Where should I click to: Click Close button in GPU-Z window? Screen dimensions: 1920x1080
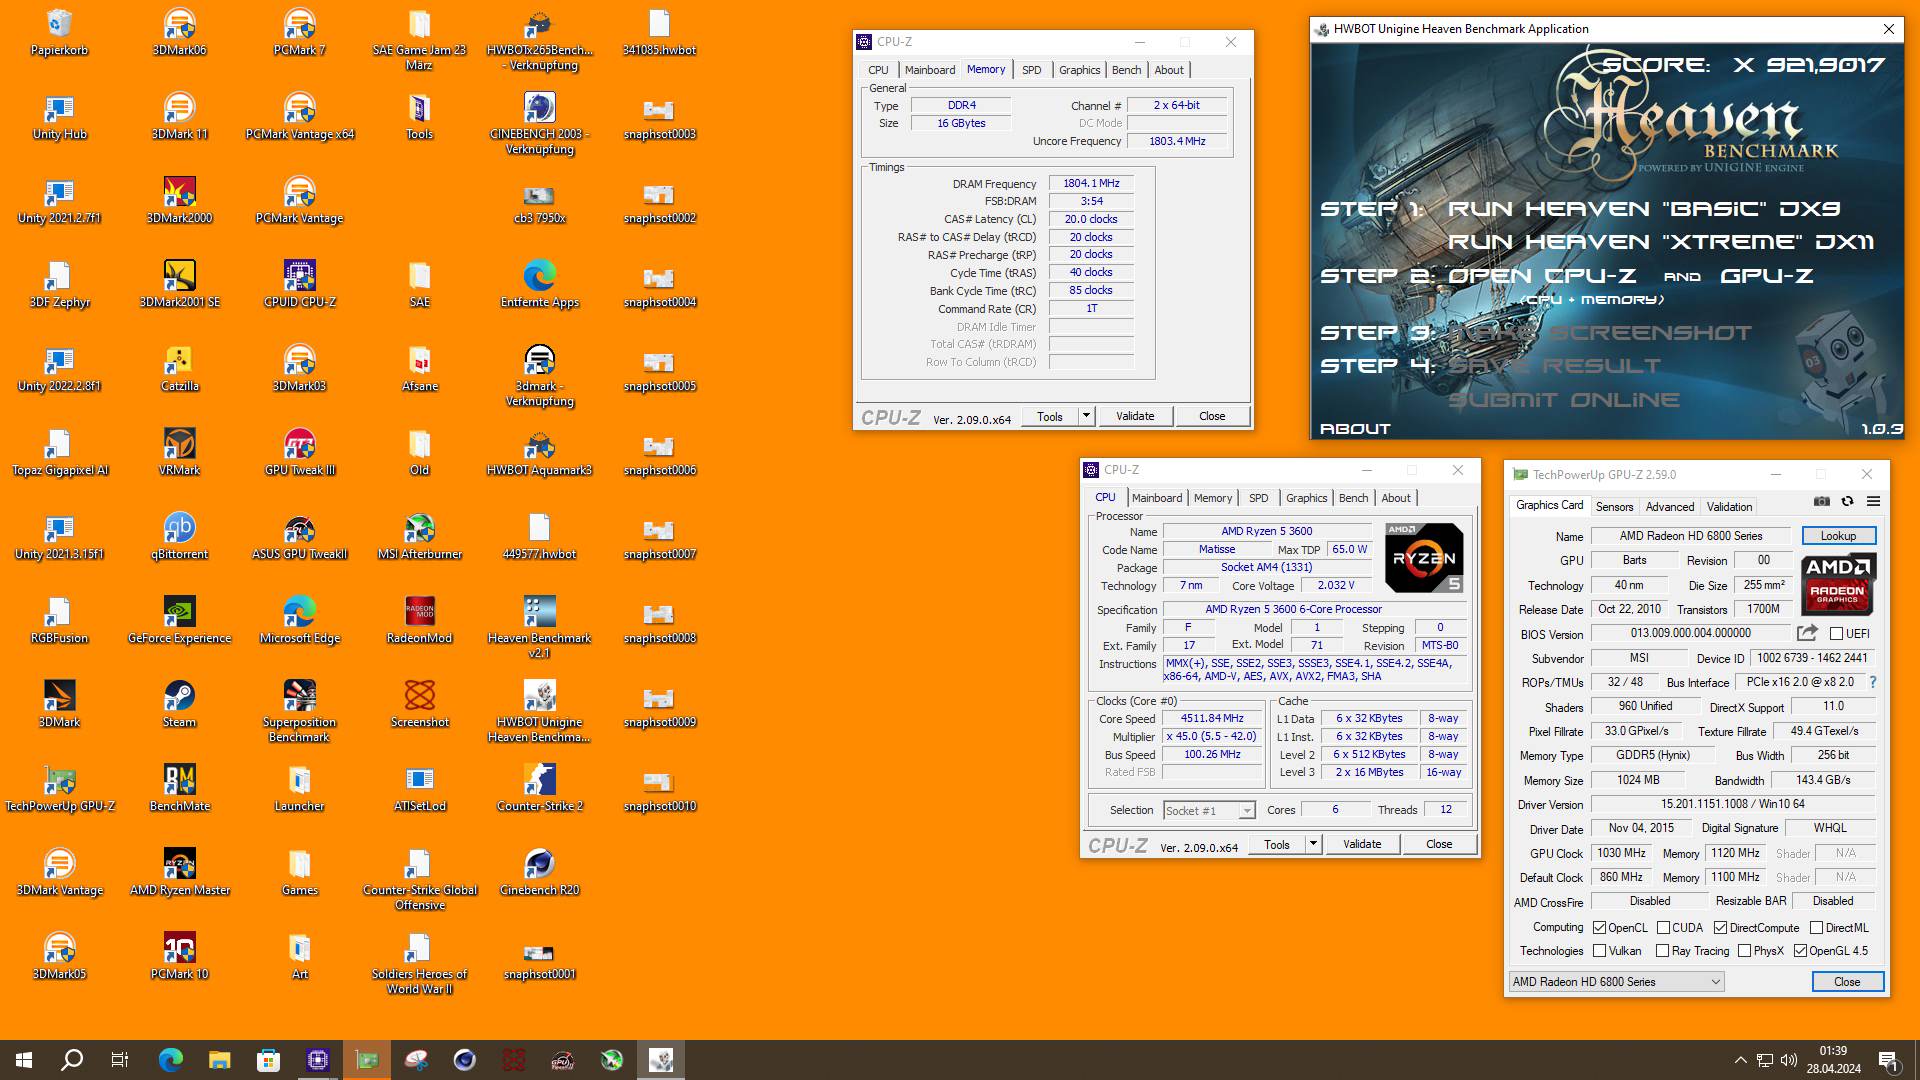click(x=1847, y=982)
